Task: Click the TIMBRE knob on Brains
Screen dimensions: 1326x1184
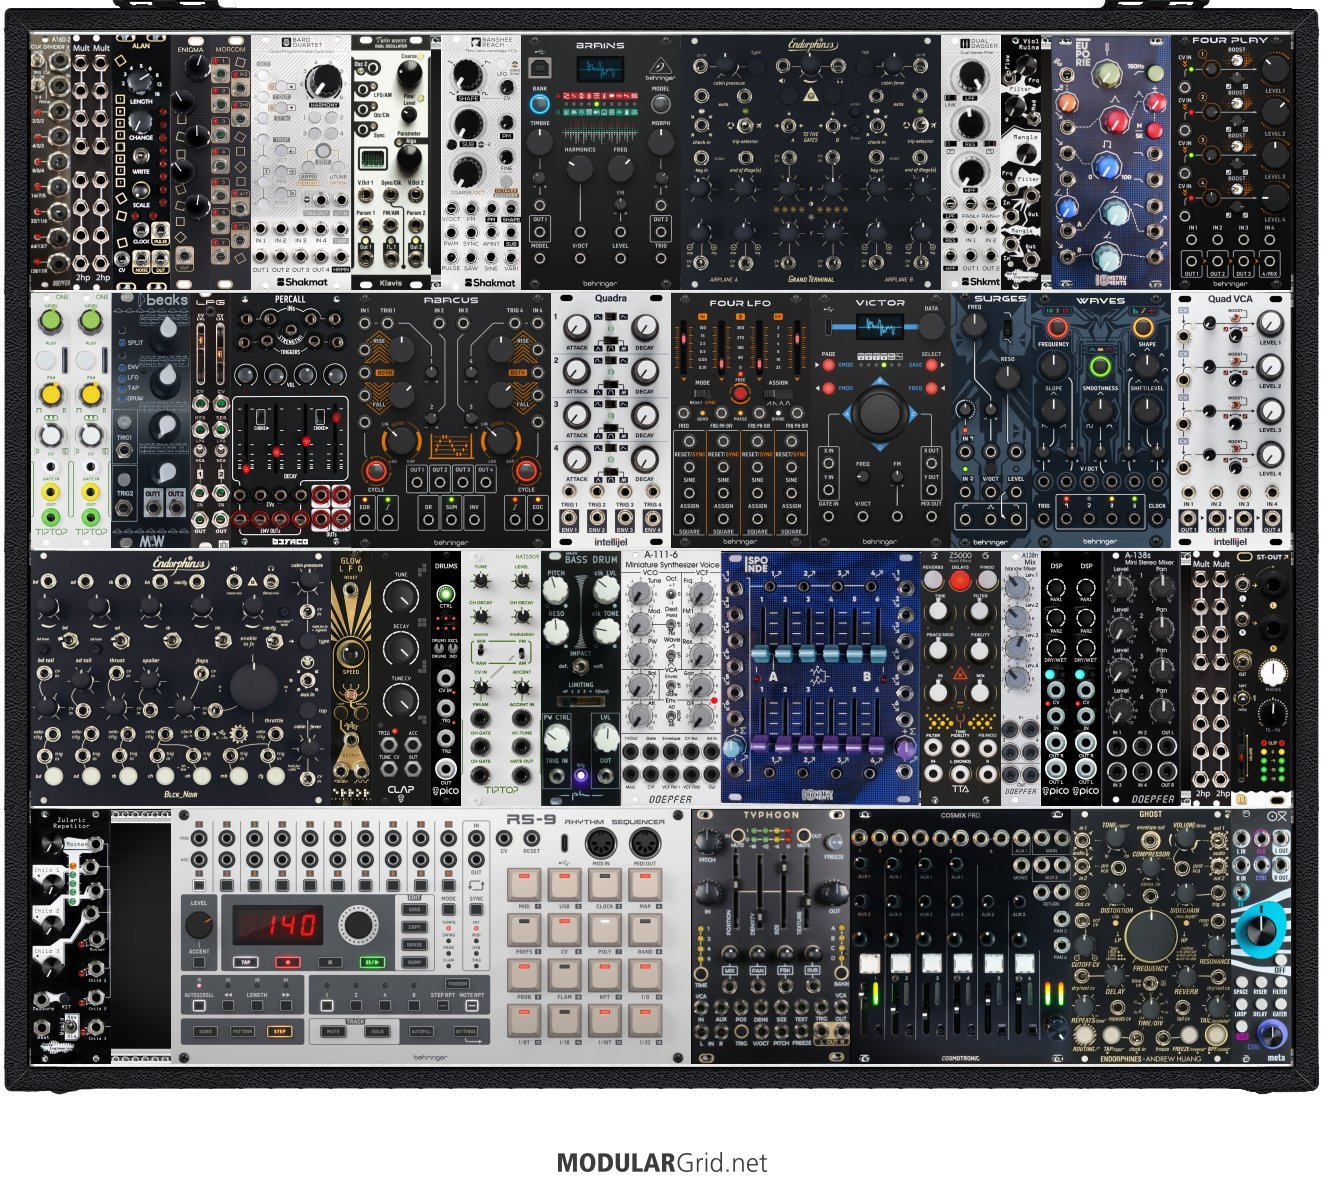Action: coord(540,142)
